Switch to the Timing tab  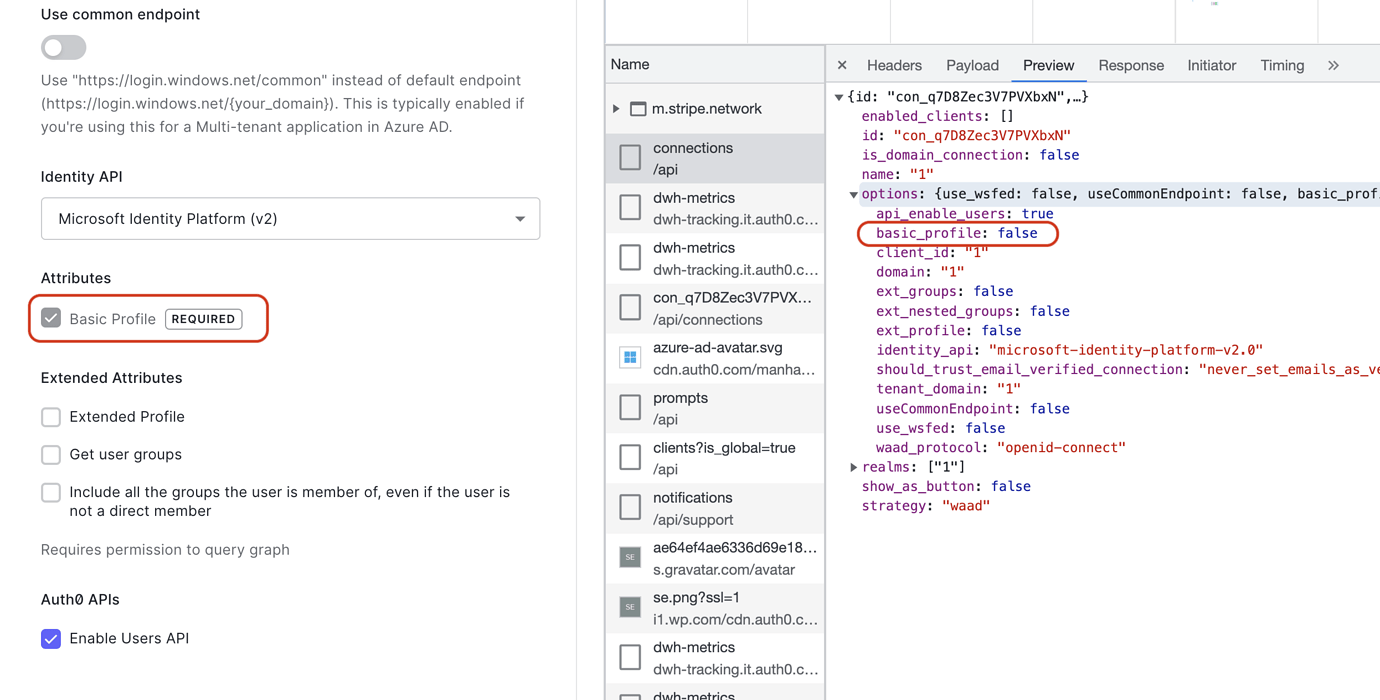point(1282,65)
